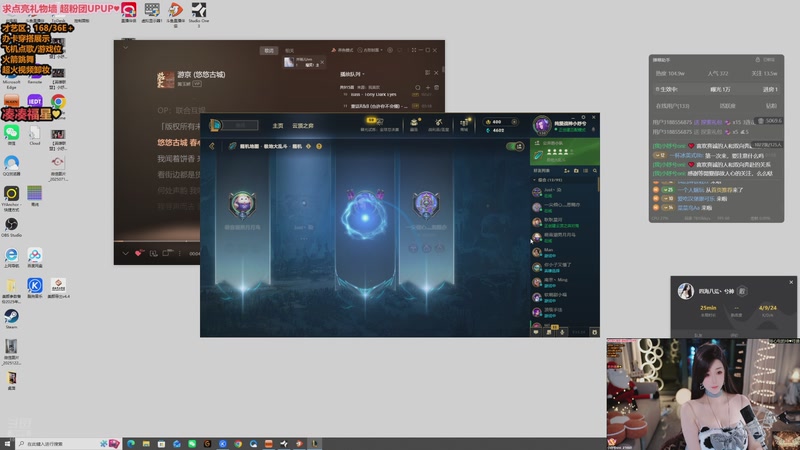Select friend Man in friends list
800x450 pixels.
coord(563,253)
